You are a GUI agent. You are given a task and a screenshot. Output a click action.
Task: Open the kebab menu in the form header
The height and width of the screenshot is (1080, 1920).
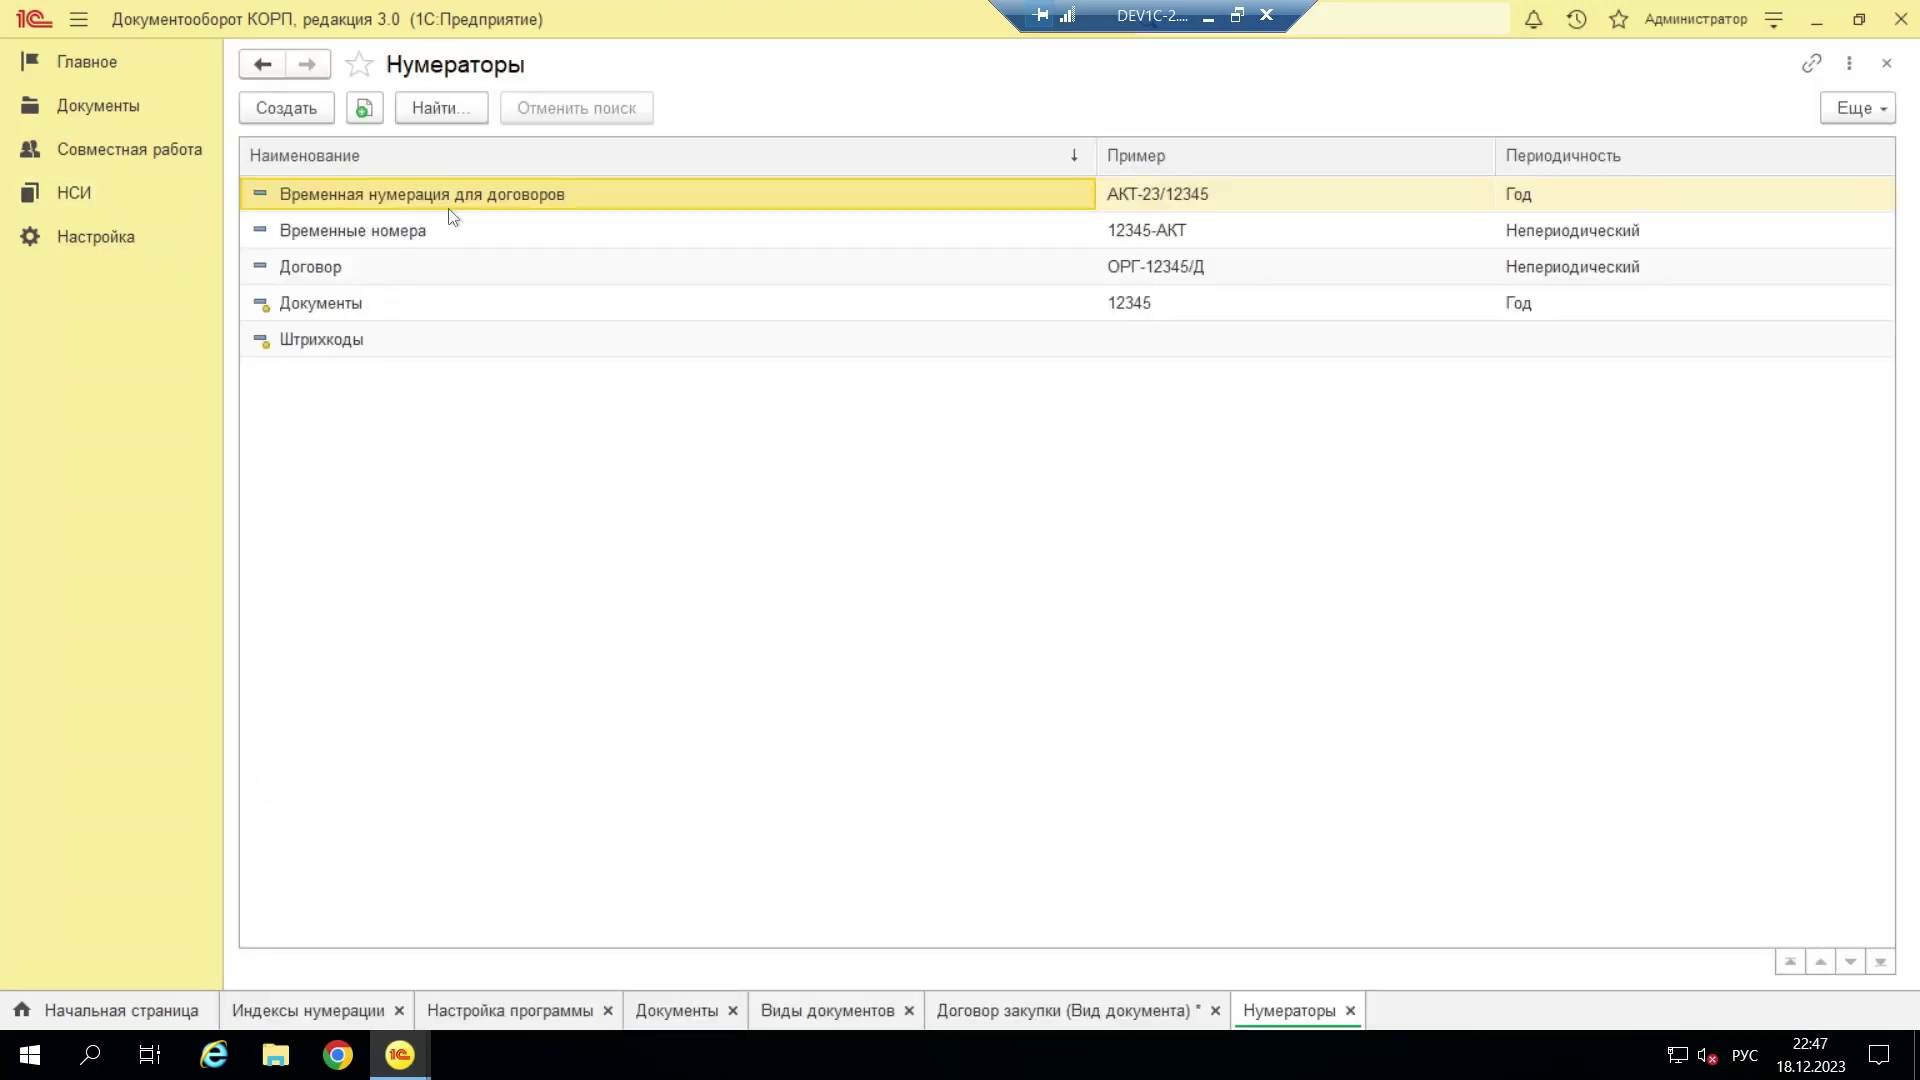[x=1849, y=63]
